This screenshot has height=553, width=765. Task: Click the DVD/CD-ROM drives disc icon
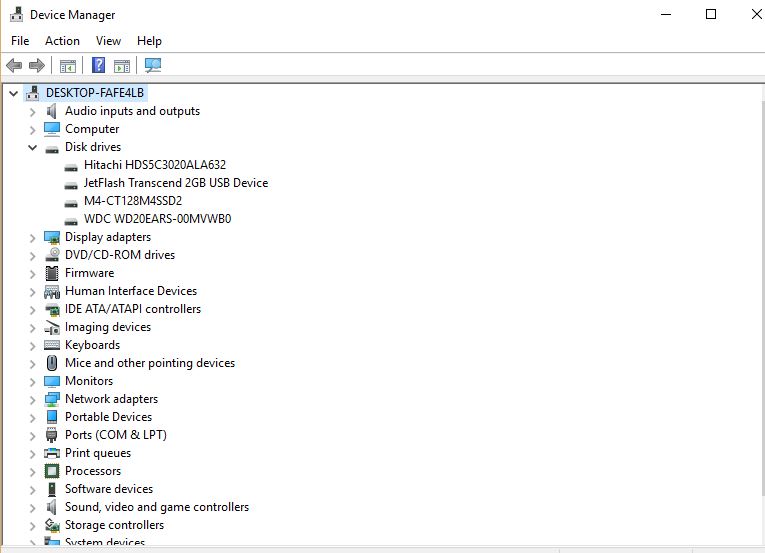pyautogui.click(x=52, y=255)
